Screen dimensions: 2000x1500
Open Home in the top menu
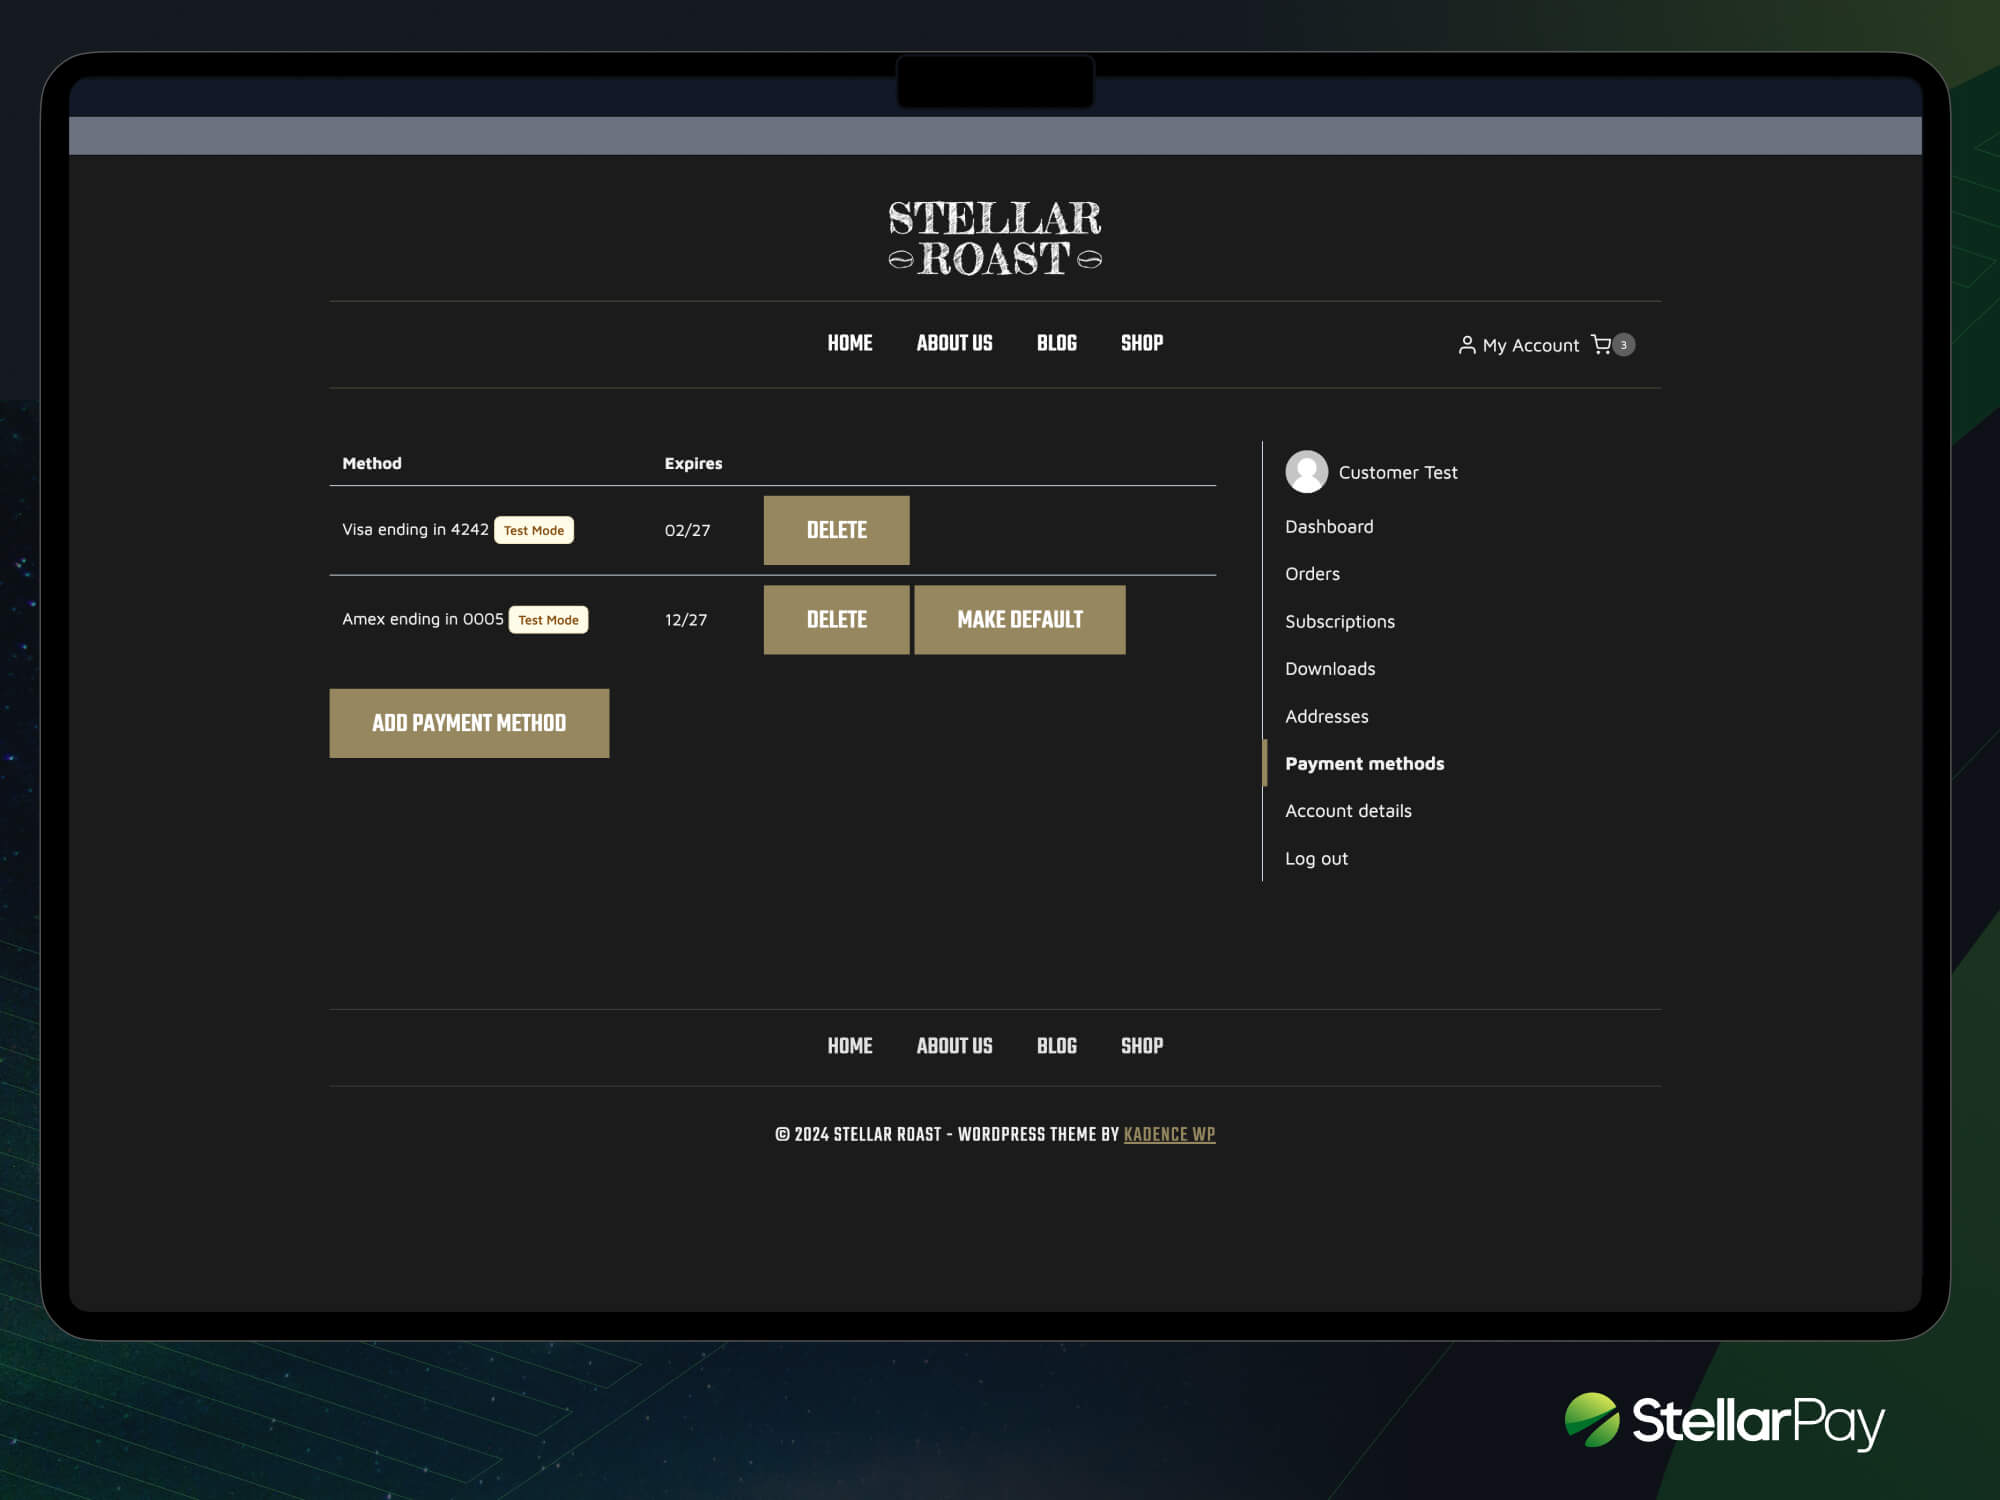coord(849,343)
